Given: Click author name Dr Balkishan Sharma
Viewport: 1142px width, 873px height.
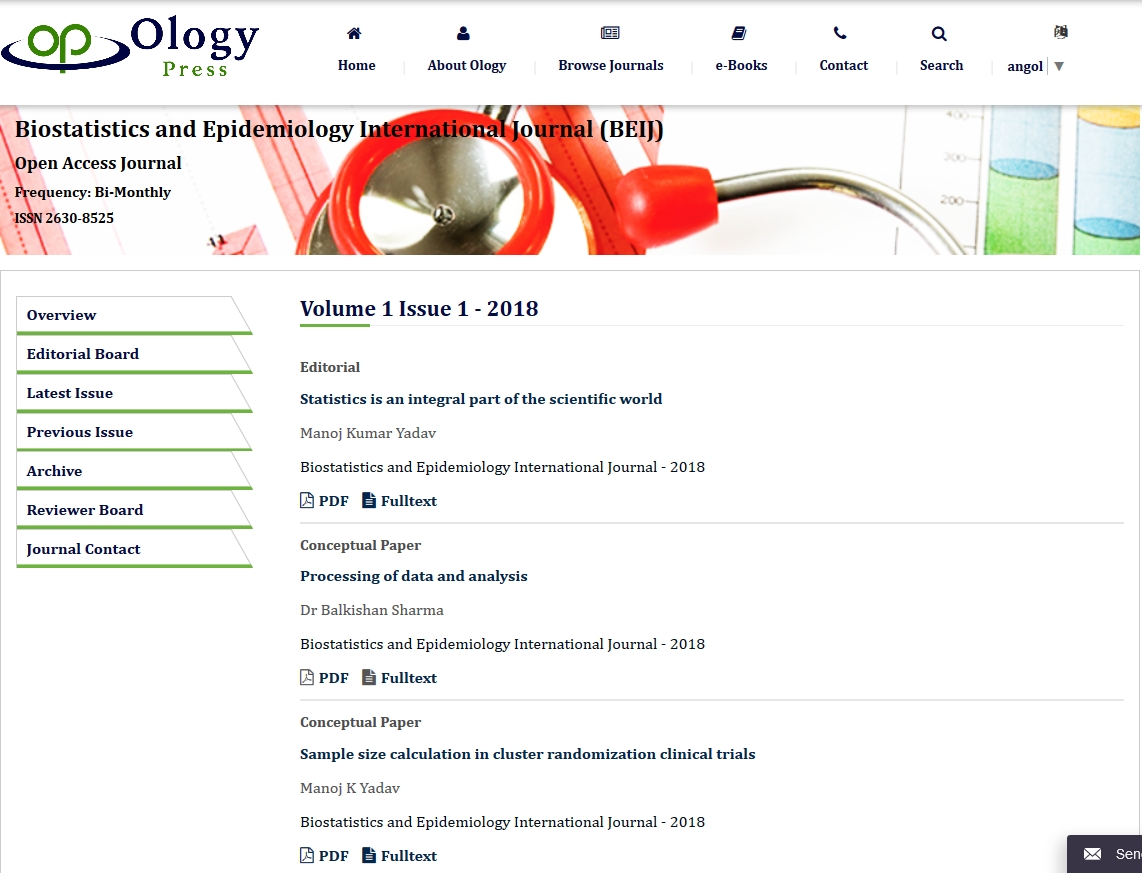Looking at the screenshot, I should coord(371,610).
